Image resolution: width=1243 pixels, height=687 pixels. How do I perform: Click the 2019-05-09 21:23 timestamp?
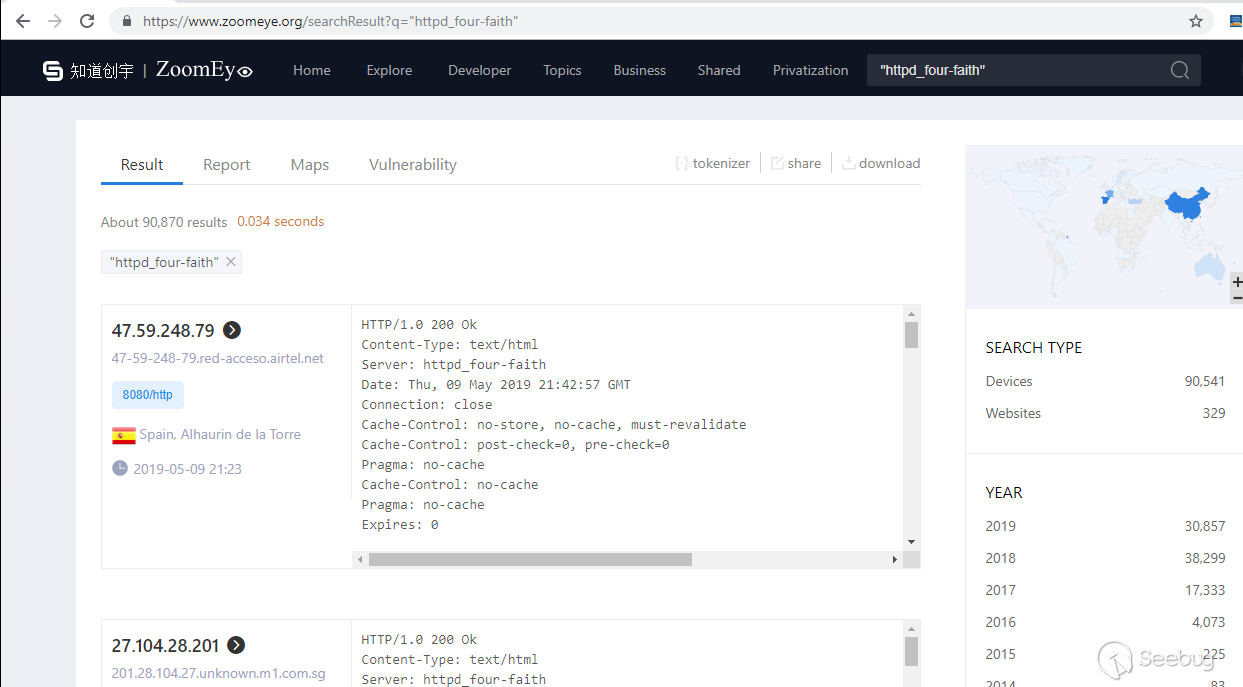coord(187,469)
